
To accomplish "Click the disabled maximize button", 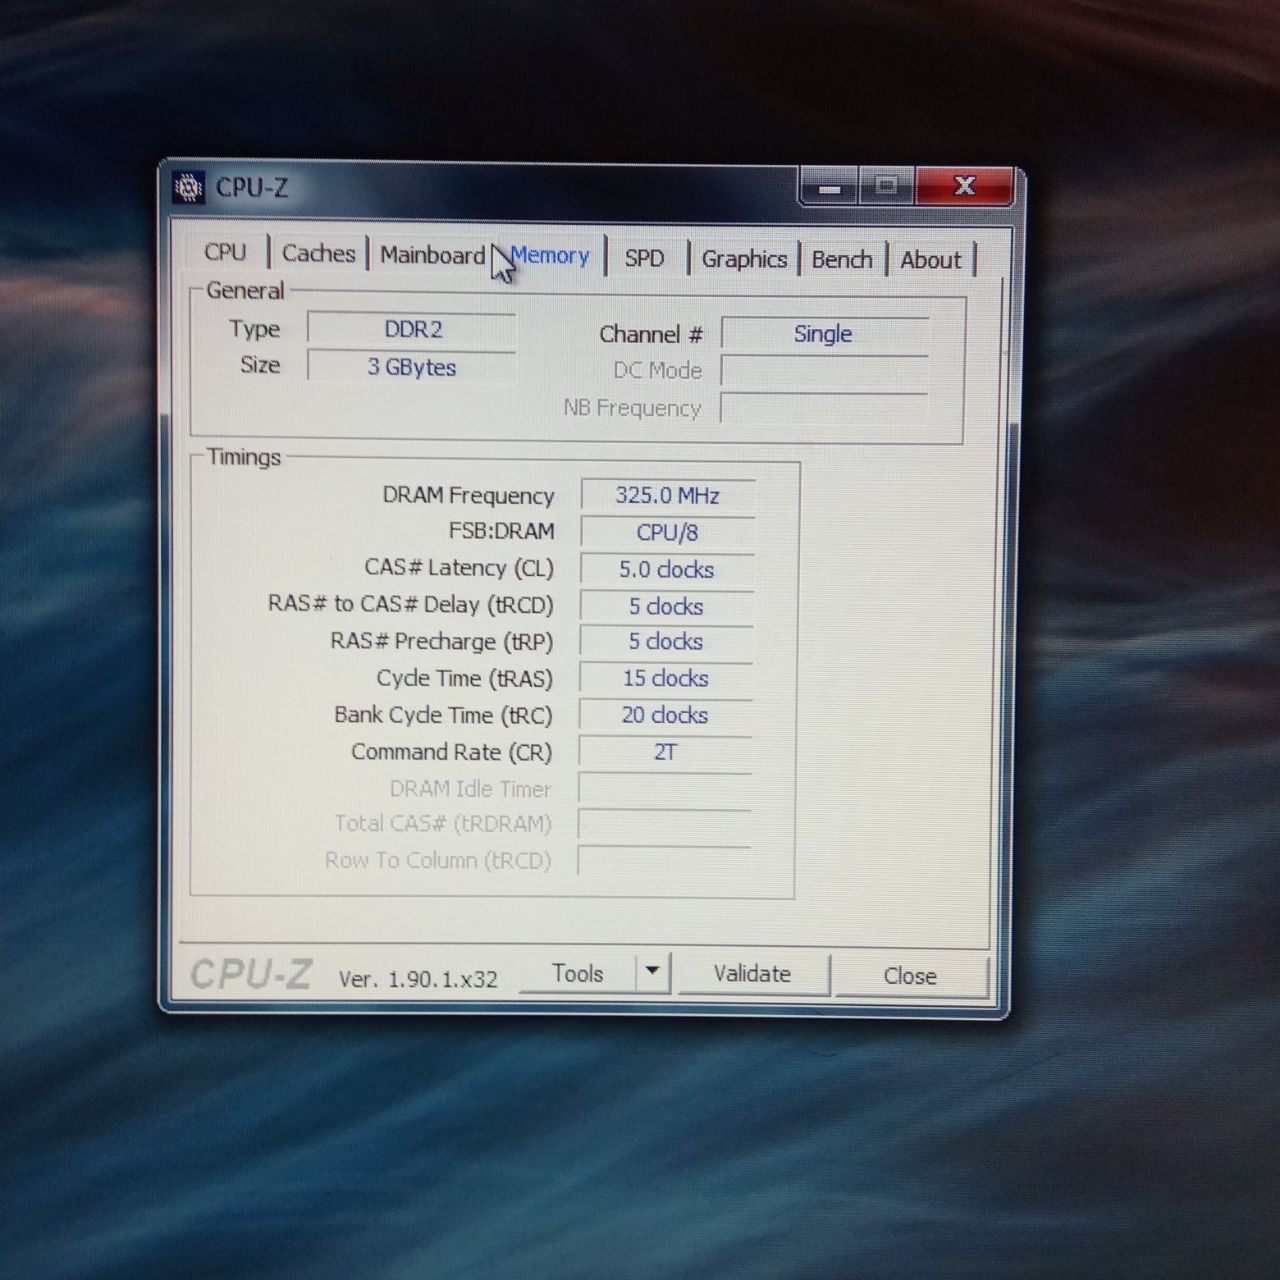I will (x=886, y=187).
